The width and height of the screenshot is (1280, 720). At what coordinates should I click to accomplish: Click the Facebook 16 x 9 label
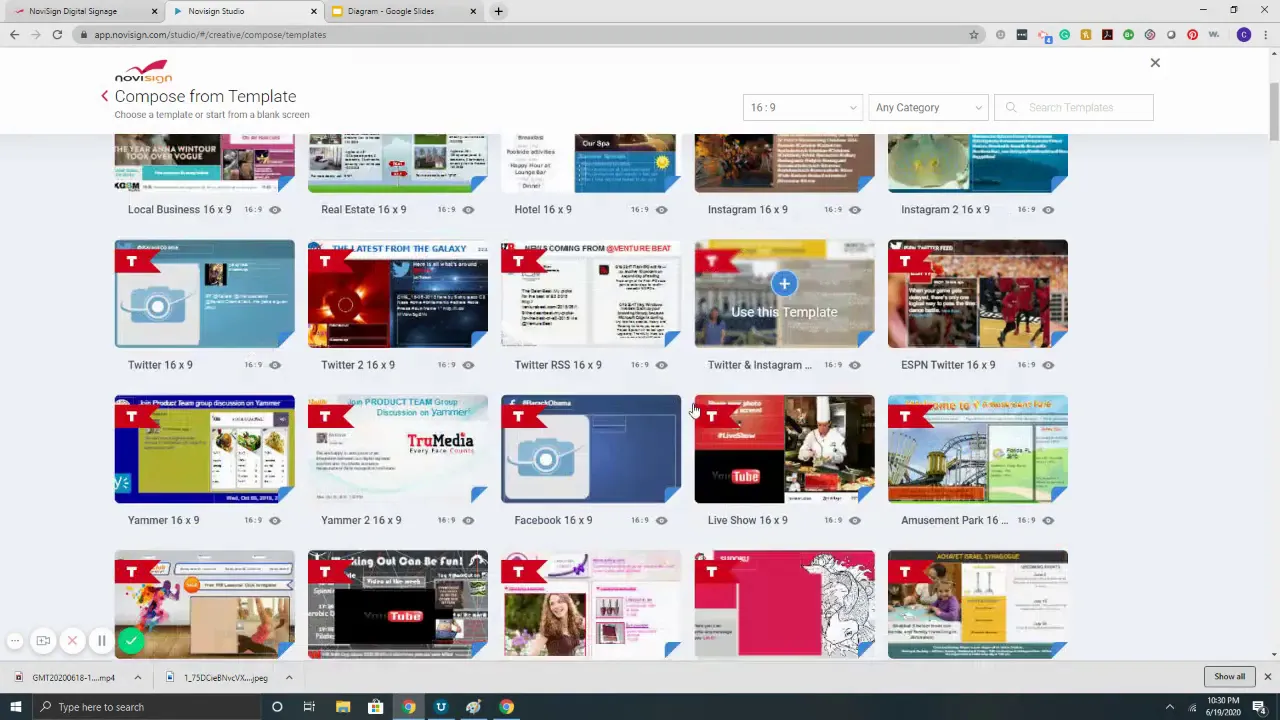click(x=553, y=520)
